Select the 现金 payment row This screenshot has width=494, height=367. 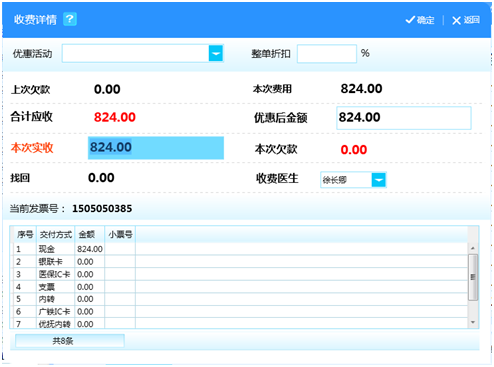tap(240, 249)
